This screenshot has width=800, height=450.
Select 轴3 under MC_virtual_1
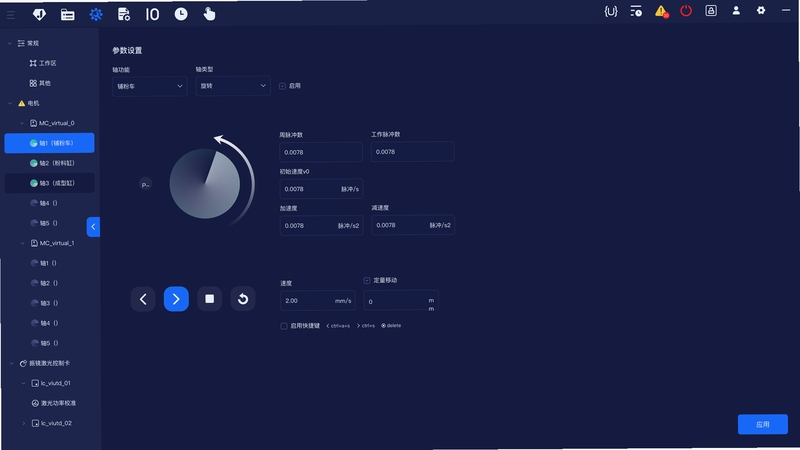point(44,303)
